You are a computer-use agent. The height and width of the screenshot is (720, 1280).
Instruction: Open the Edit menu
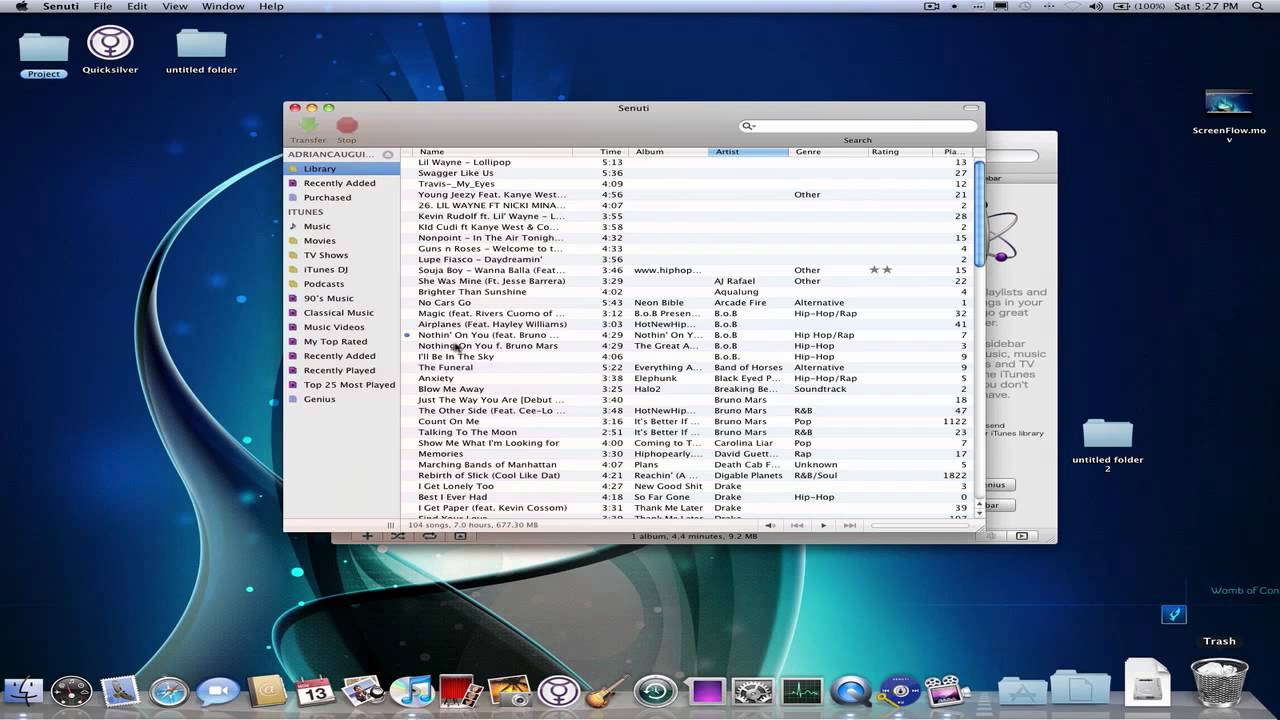[137, 6]
